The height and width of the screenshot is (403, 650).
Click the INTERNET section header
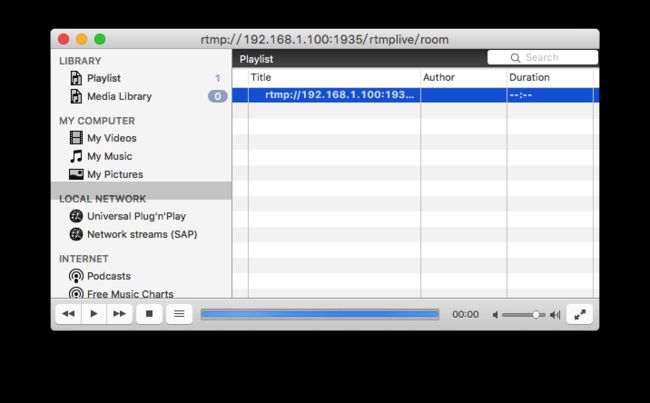tap(84, 259)
